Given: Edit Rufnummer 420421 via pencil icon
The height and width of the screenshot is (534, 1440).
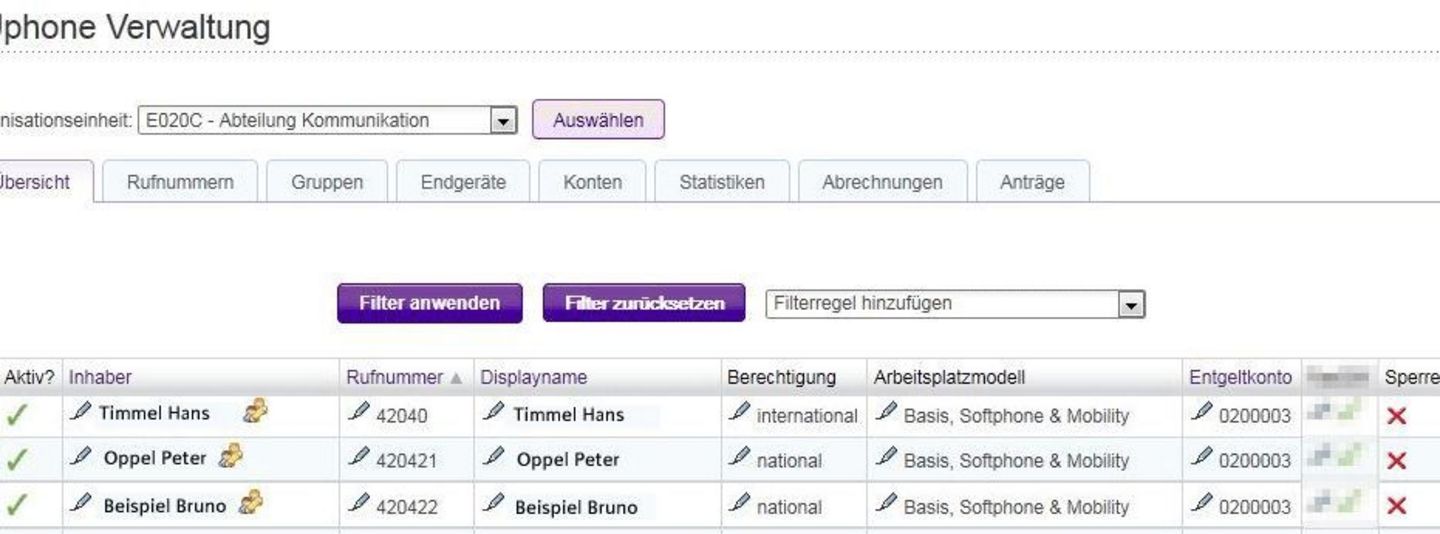Looking at the screenshot, I should click(x=359, y=456).
